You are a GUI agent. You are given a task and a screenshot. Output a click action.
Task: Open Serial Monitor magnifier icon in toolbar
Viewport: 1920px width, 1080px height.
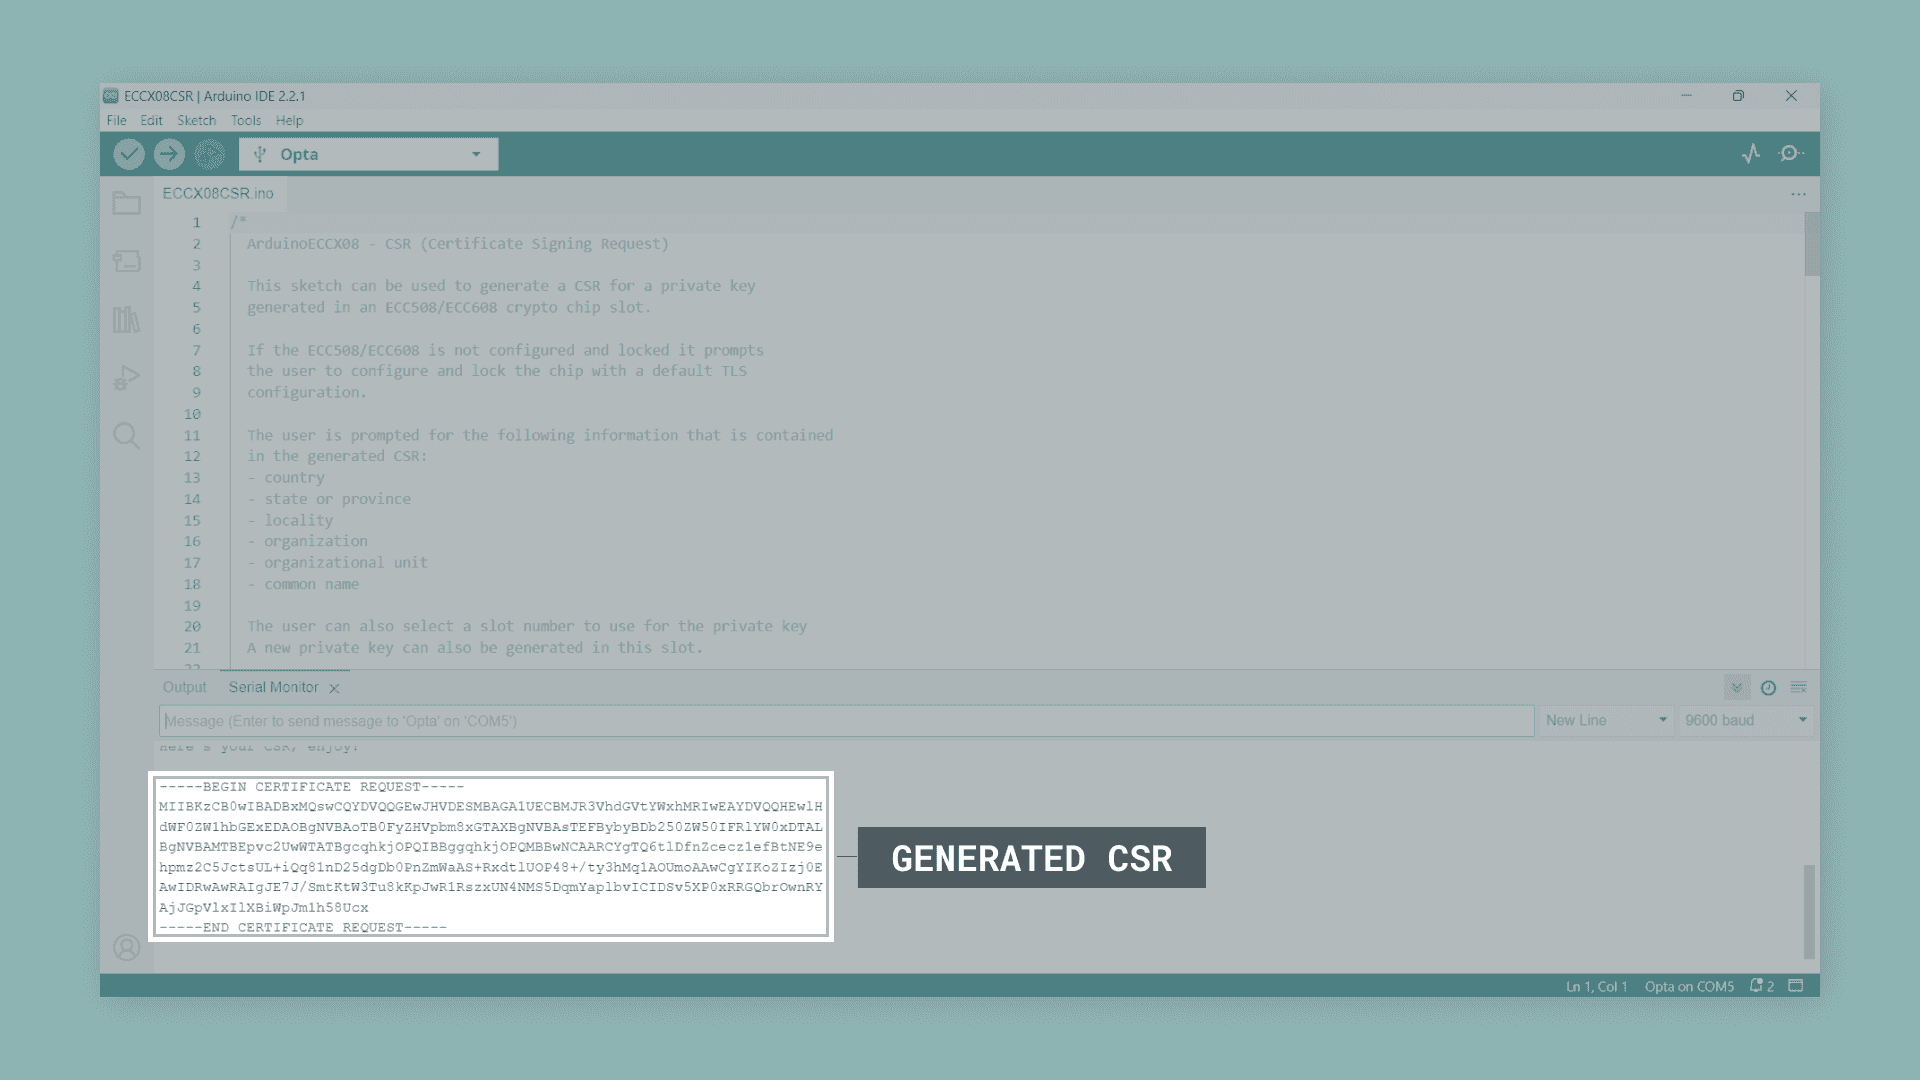1790,154
